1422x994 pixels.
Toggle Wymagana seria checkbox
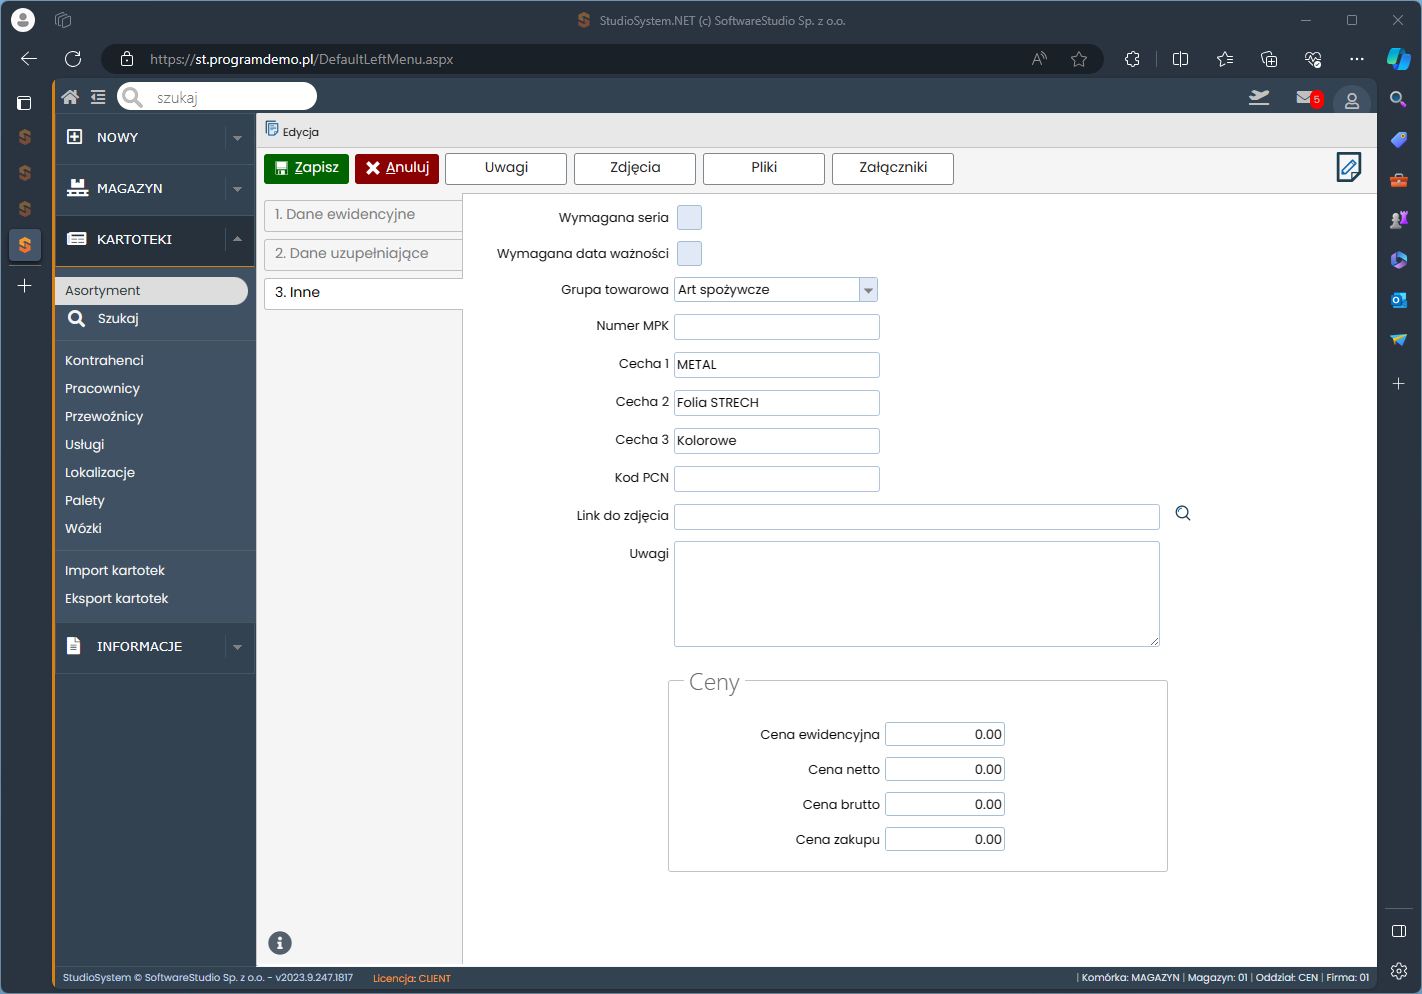(689, 217)
